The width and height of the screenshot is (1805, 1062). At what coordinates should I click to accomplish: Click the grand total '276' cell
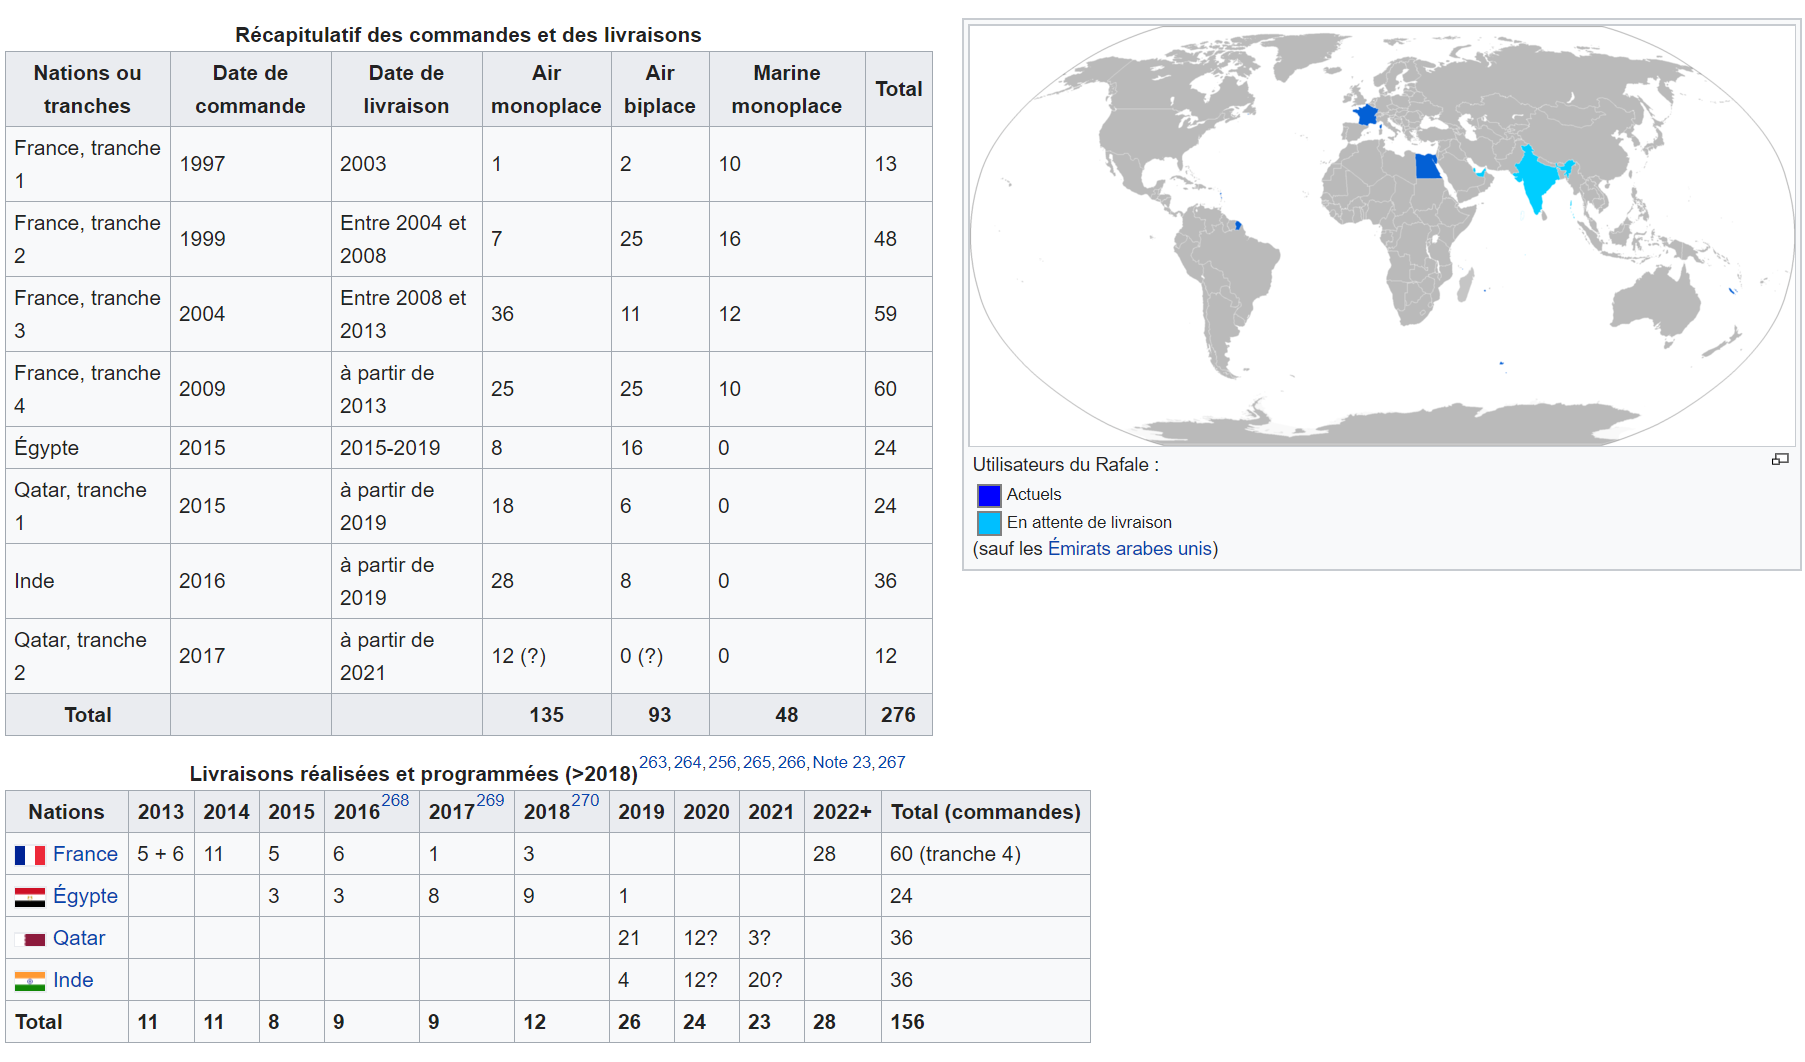(898, 715)
